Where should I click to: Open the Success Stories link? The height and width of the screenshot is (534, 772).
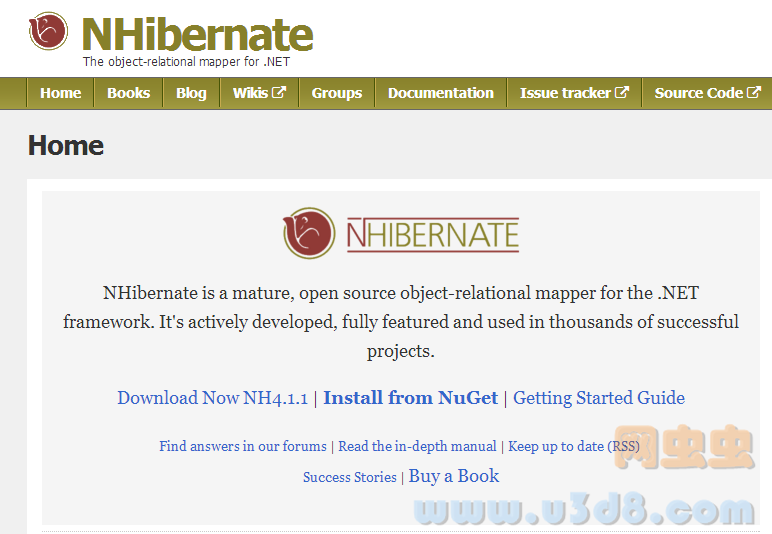click(x=350, y=477)
